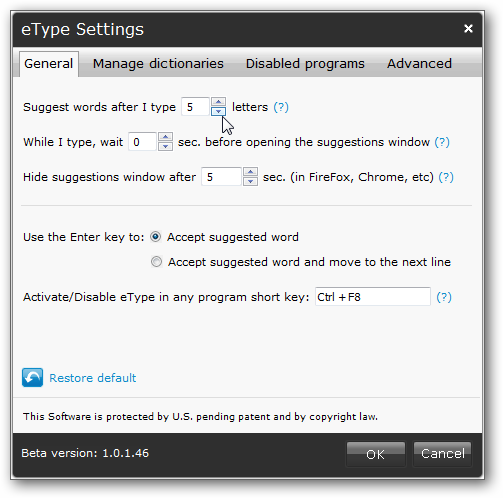Image resolution: width=503 pixels, height=498 pixels.
Task: Open help for wait seconds setting
Action: tap(442, 142)
